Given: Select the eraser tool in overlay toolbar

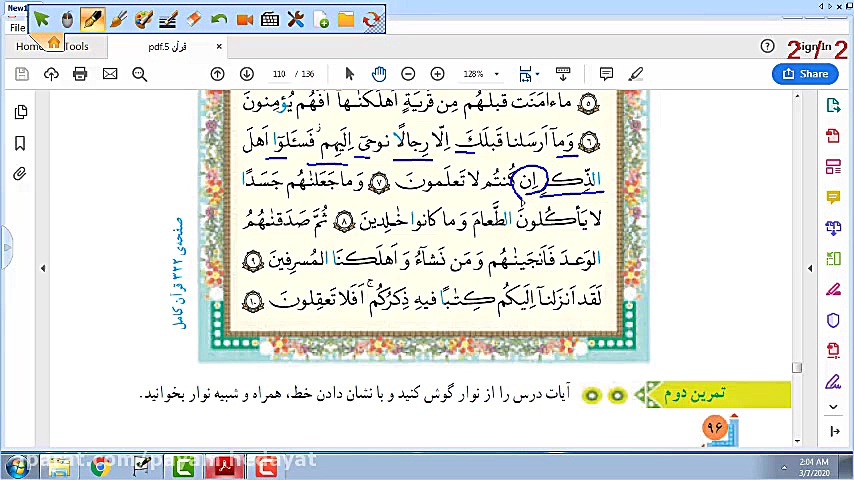Looking at the screenshot, I should tap(194, 20).
